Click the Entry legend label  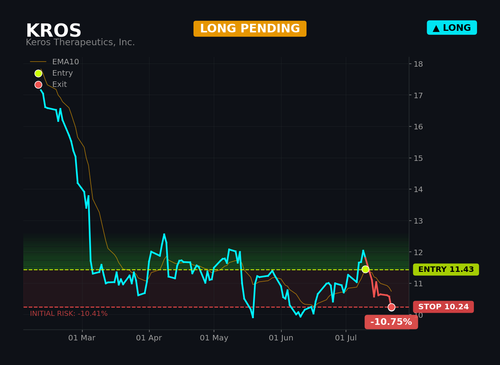coord(62,73)
